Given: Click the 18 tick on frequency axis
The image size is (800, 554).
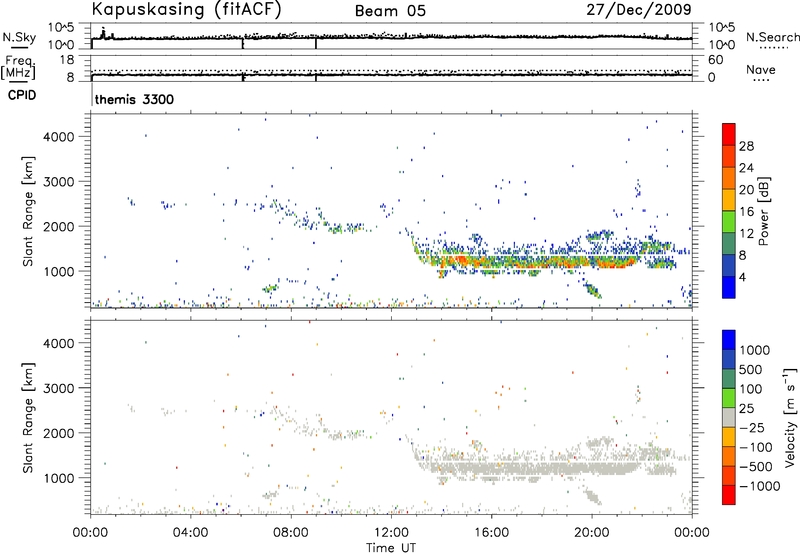Looking at the screenshot, I should point(66,60).
